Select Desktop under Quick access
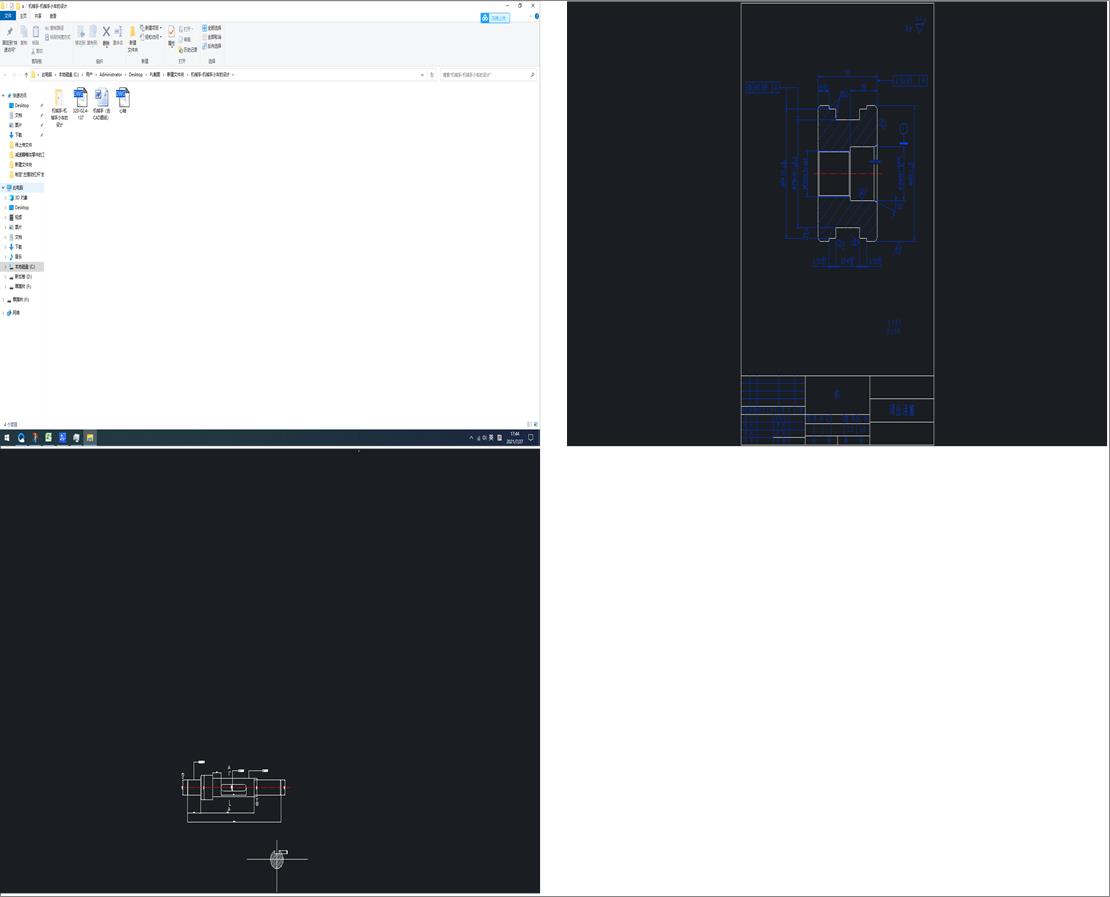The width and height of the screenshot is (1110, 897). [x=22, y=105]
